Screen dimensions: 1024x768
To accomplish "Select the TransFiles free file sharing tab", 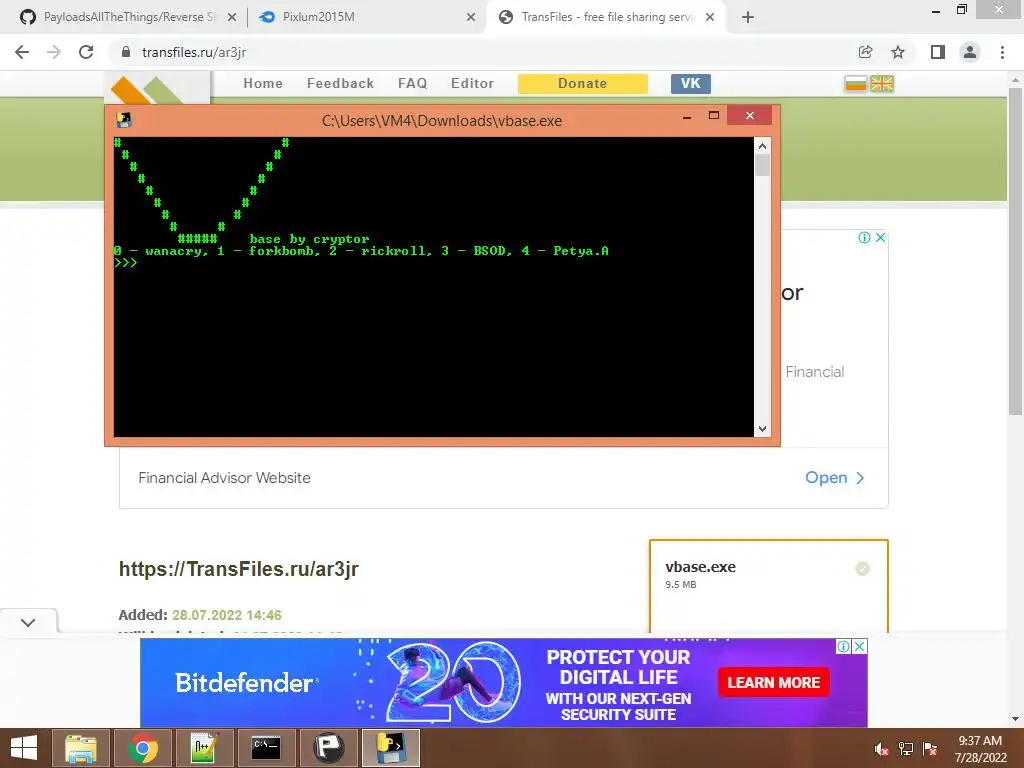I will tap(605, 18).
